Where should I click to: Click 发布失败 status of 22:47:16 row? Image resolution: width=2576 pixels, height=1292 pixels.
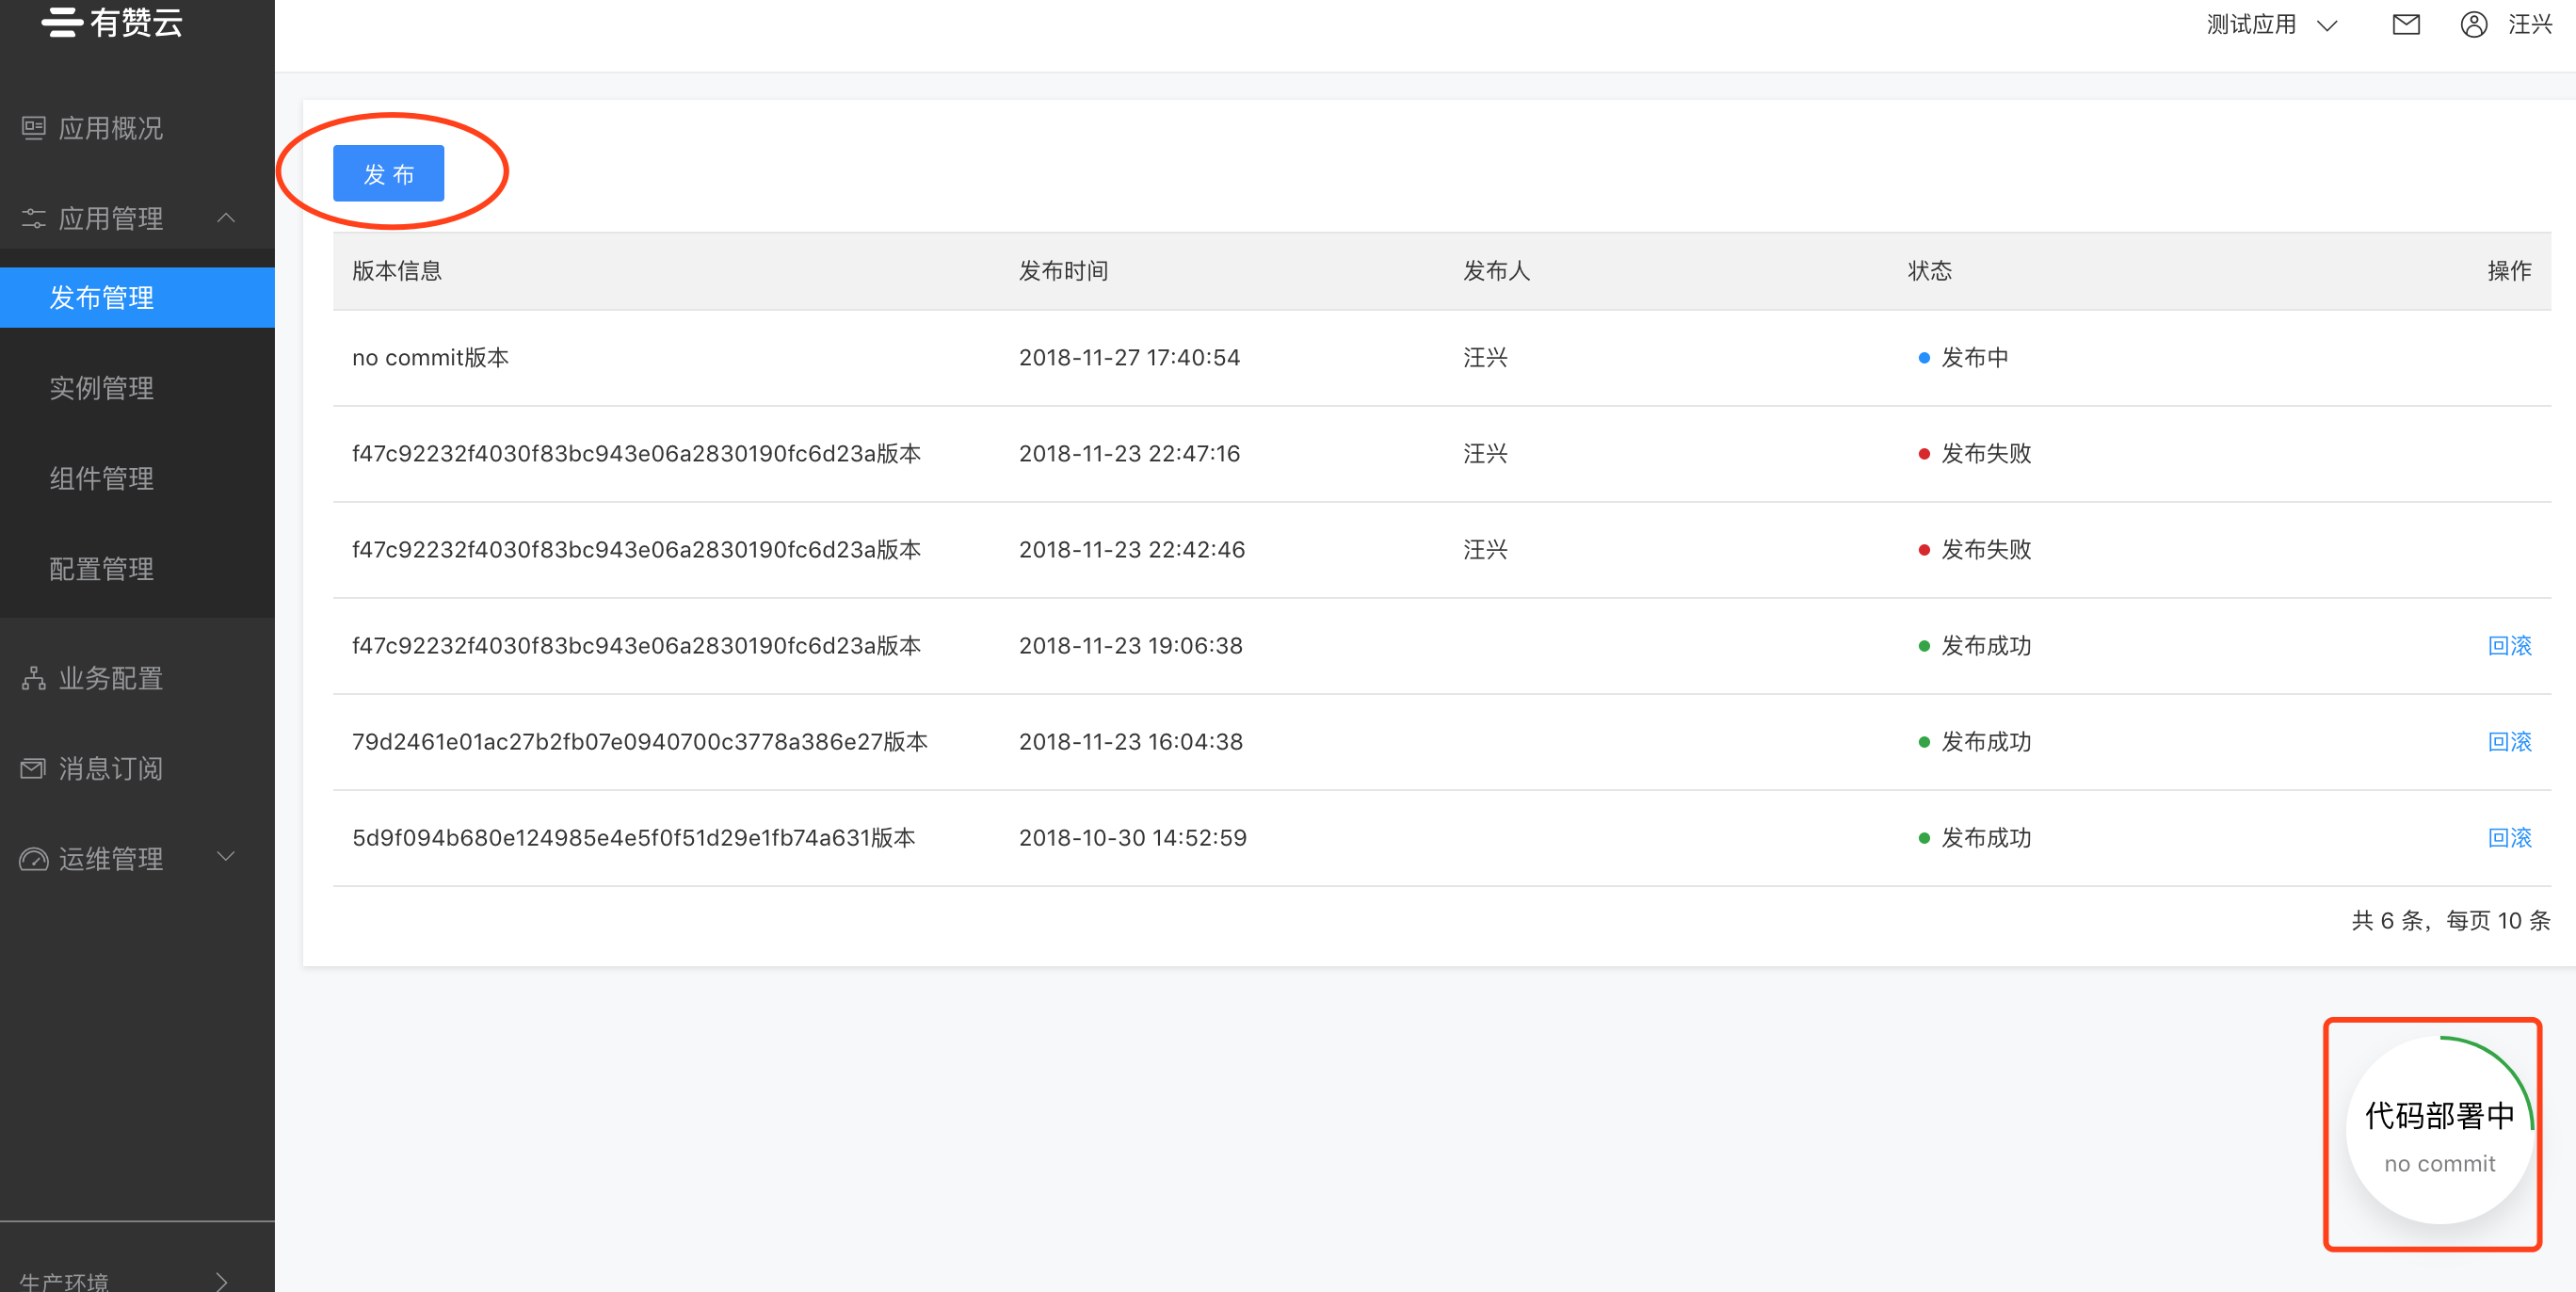tap(1986, 454)
